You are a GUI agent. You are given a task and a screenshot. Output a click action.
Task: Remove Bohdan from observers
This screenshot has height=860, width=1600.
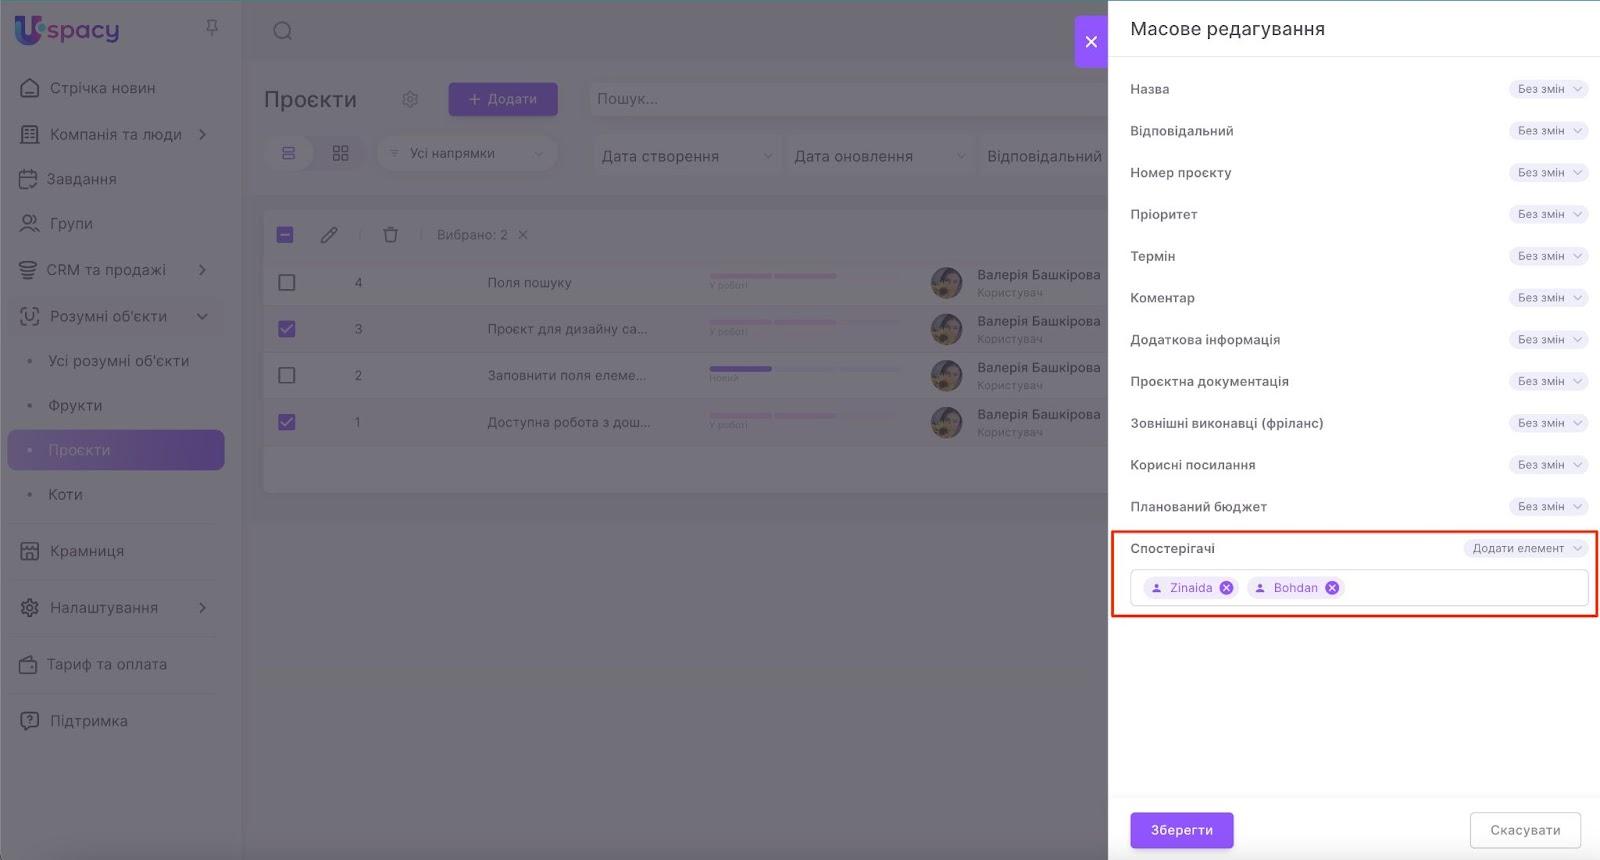click(x=1332, y=588)
